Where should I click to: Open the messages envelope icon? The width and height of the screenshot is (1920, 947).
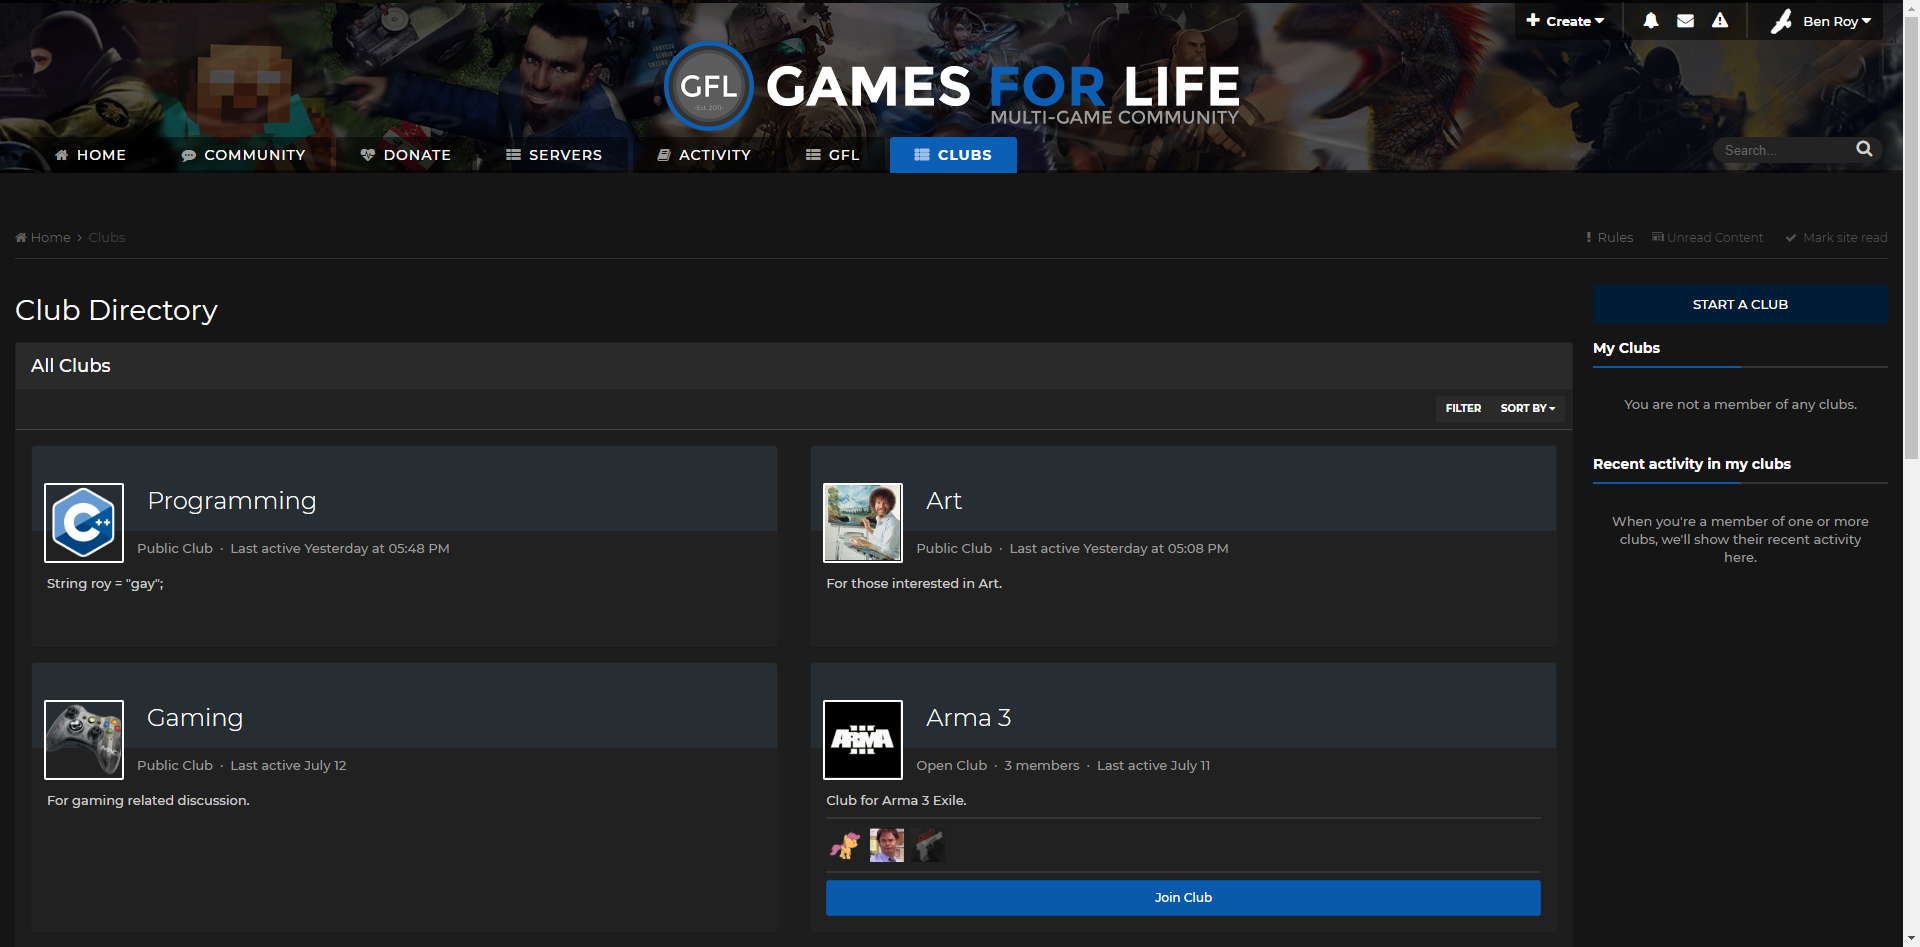1685,21
